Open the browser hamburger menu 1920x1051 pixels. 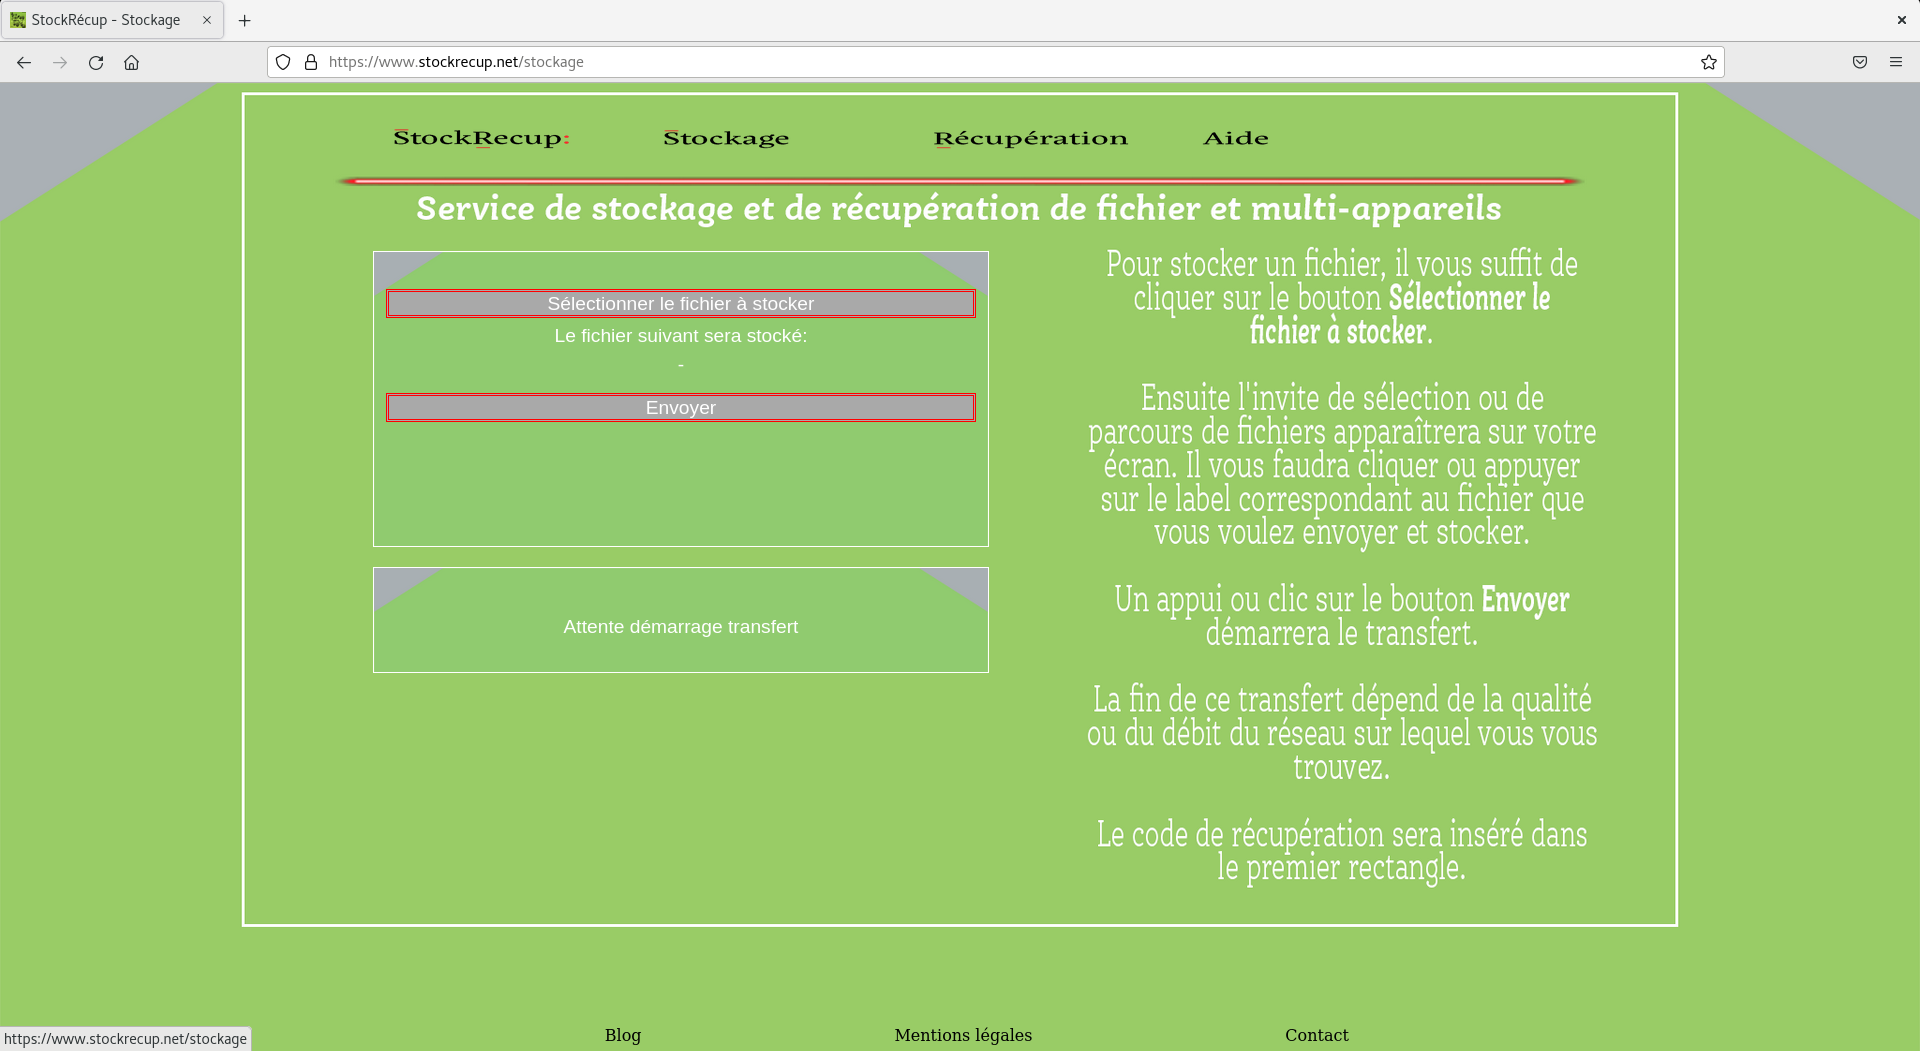click(1896, 62)
